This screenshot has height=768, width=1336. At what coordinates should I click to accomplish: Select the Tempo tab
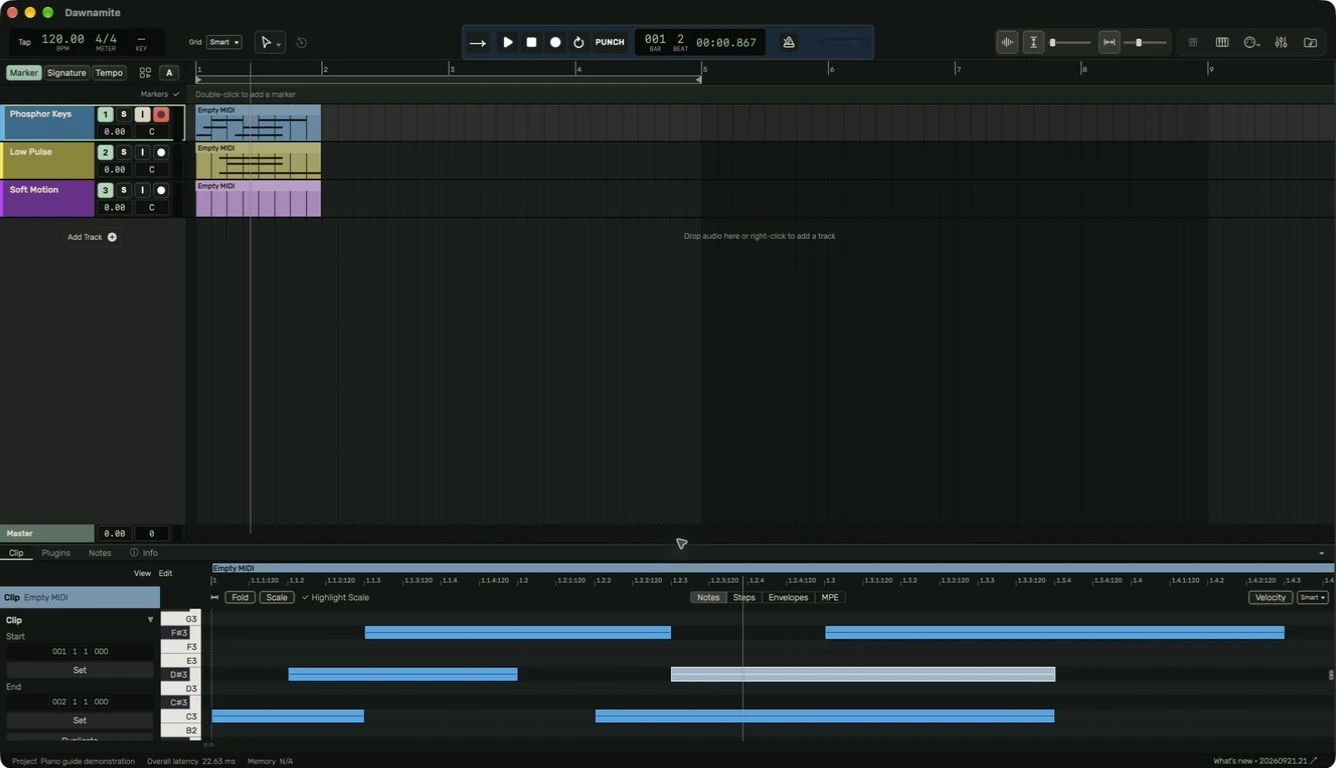(109, 73)
